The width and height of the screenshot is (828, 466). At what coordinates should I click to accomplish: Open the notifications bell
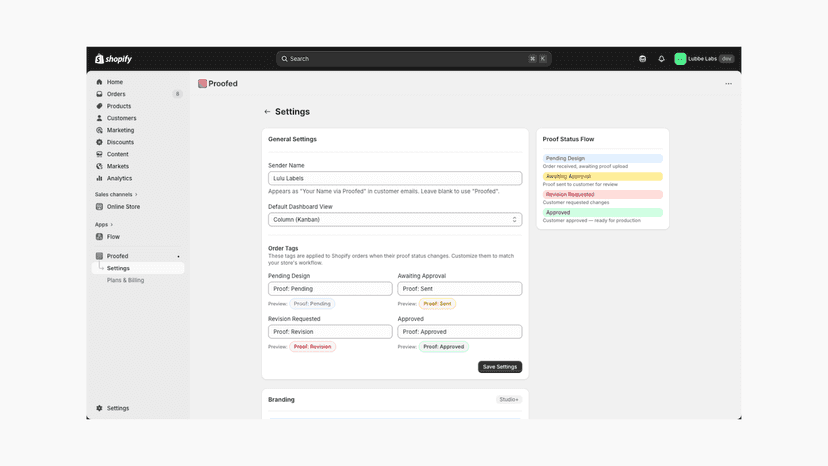661,59
